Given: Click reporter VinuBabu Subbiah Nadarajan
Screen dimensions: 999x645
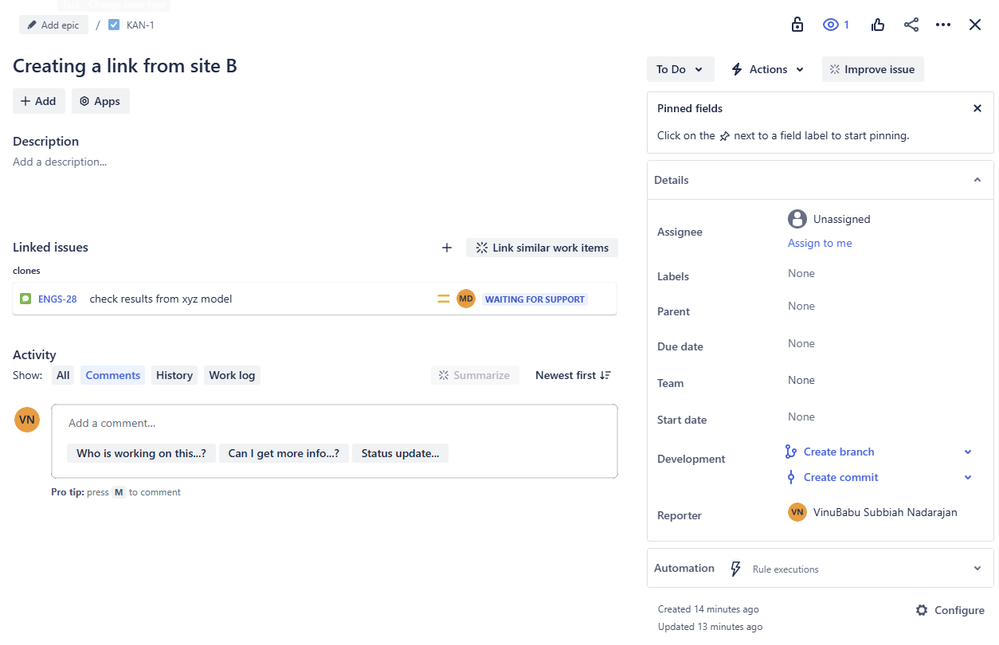Looking at the screenshot, I should (885, 512).
